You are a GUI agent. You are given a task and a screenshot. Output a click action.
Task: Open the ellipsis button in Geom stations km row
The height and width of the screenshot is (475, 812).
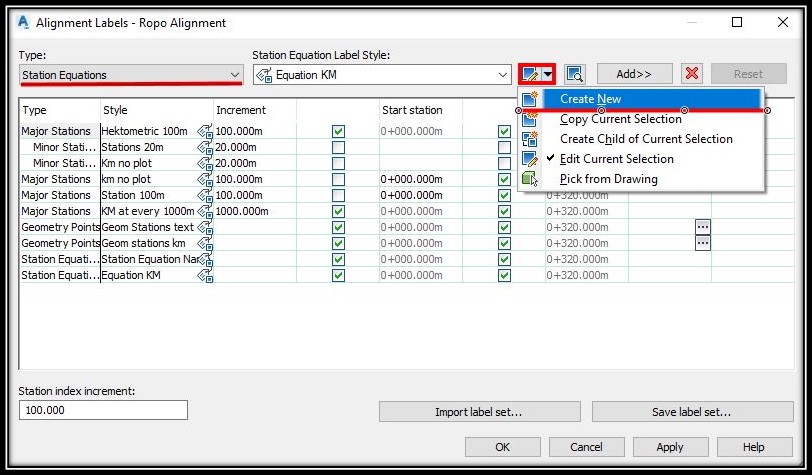tap(703, 243)
